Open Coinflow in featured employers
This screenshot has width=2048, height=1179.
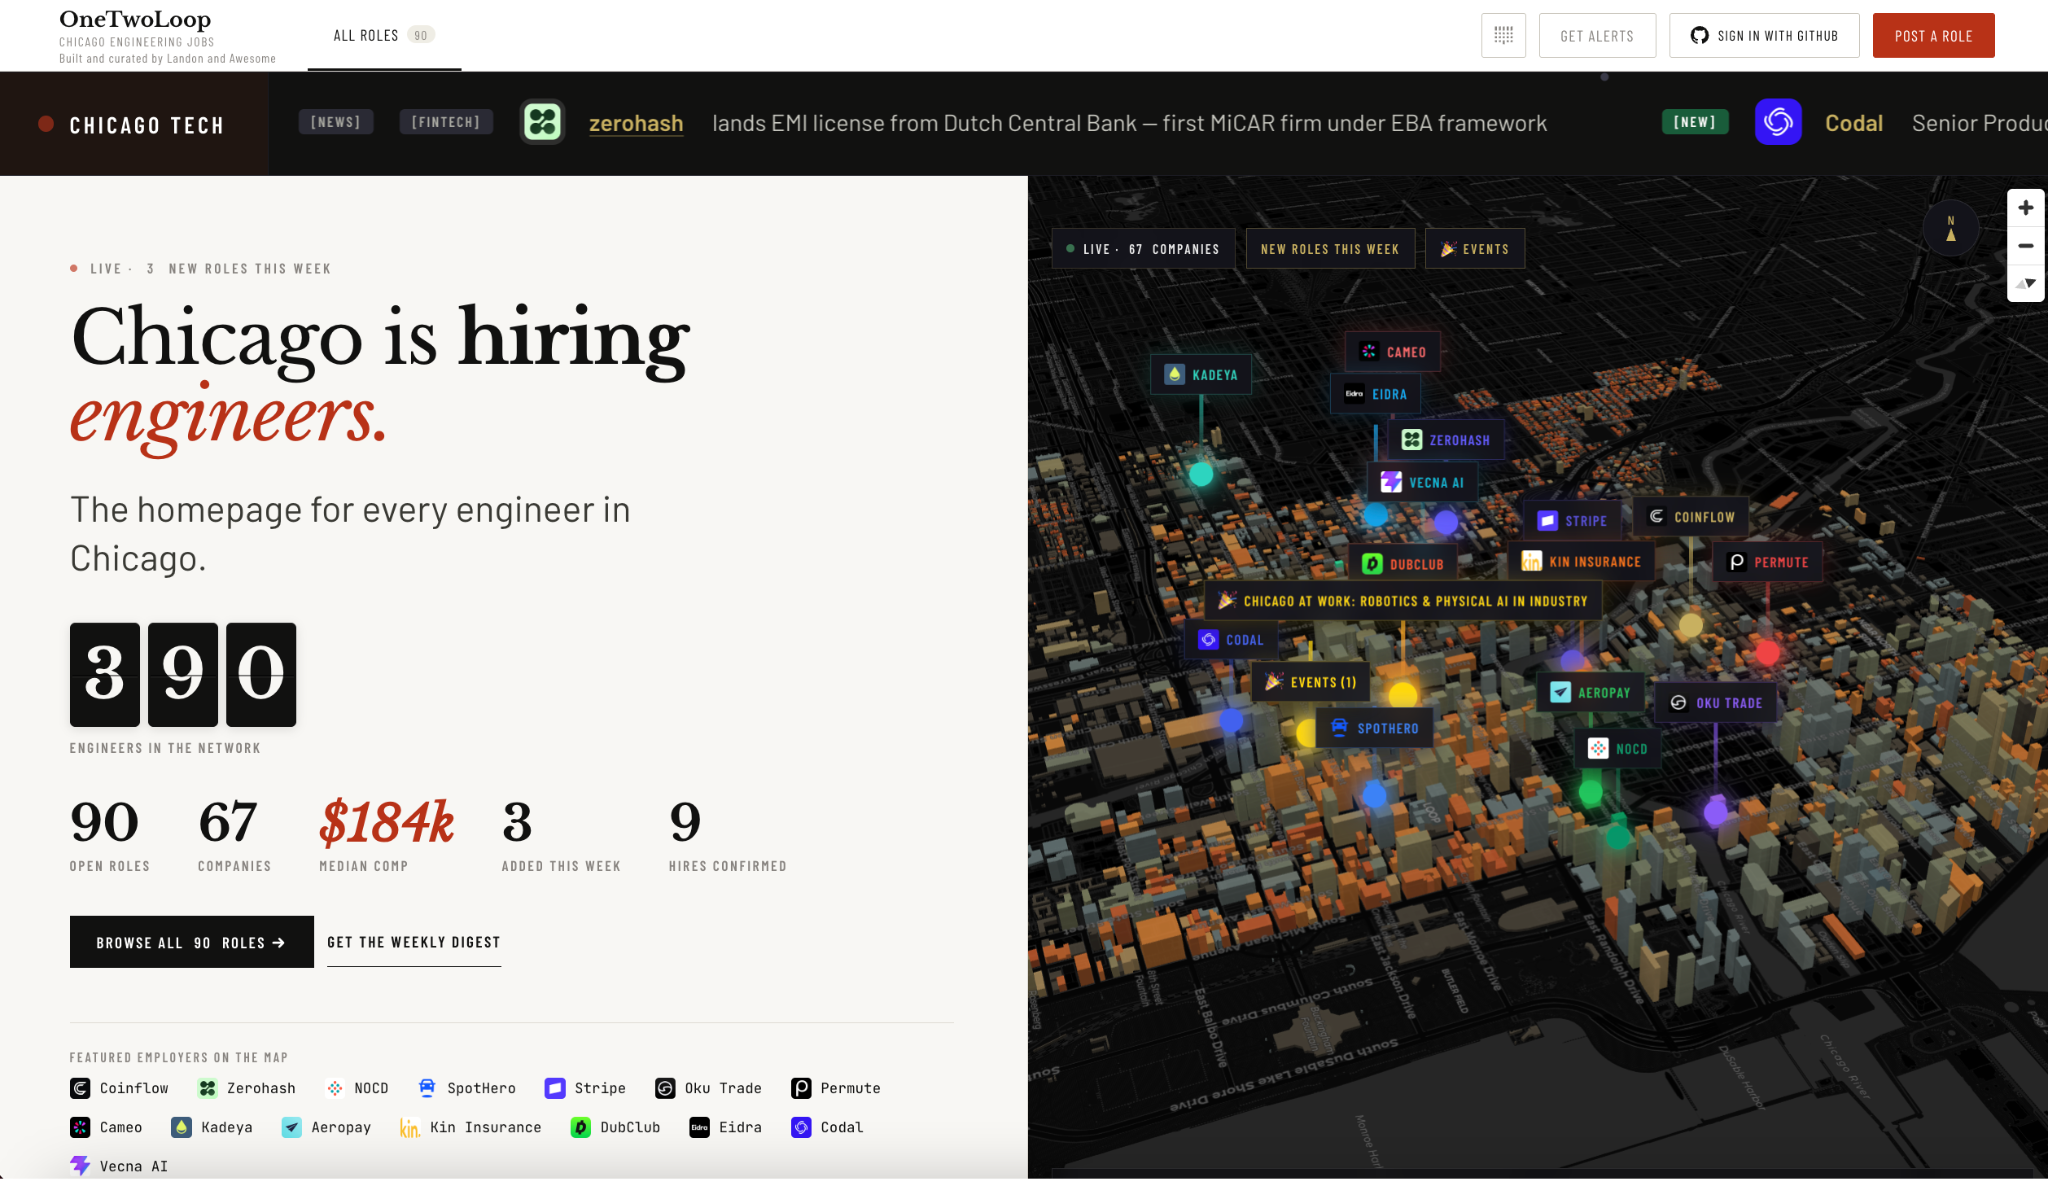pyautogui.click(x=119, y=1088)
